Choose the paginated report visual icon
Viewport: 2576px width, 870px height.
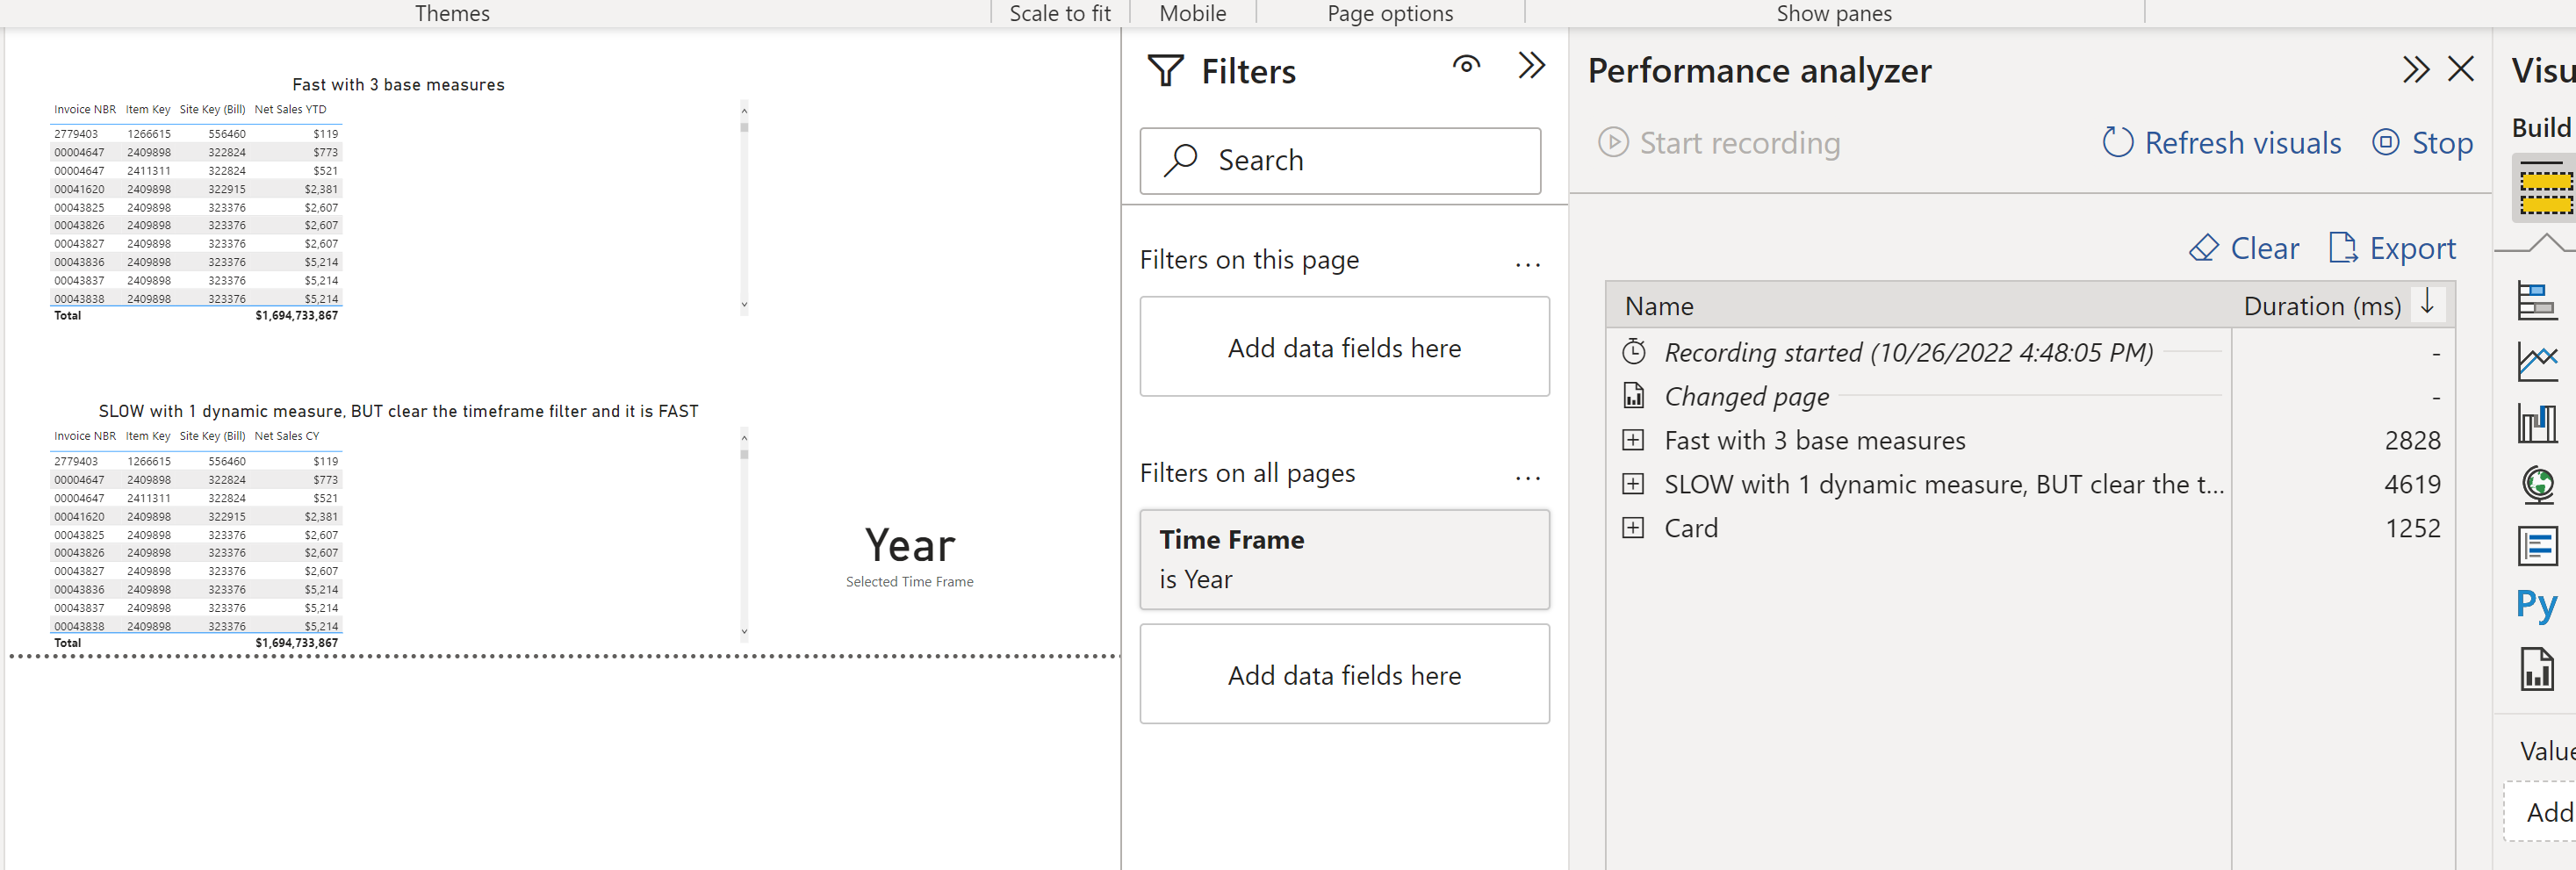coord(2537,669)
